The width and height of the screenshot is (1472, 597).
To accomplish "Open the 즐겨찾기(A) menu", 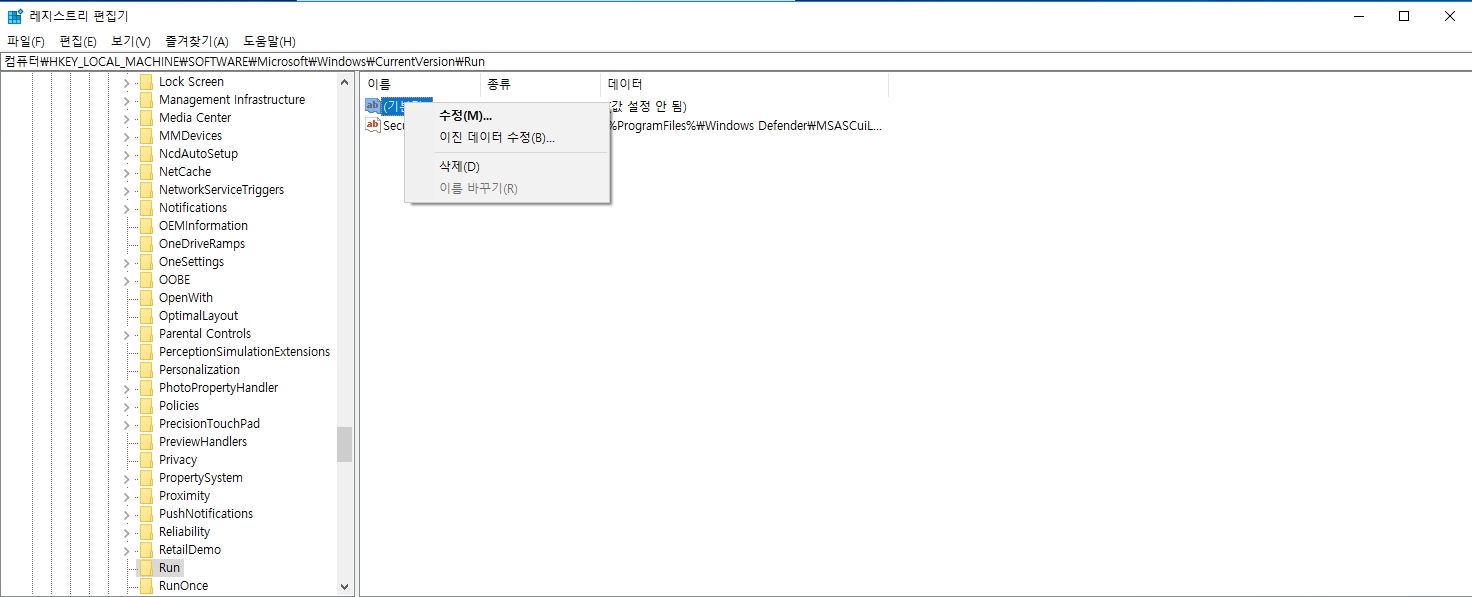I will point(197,41).
